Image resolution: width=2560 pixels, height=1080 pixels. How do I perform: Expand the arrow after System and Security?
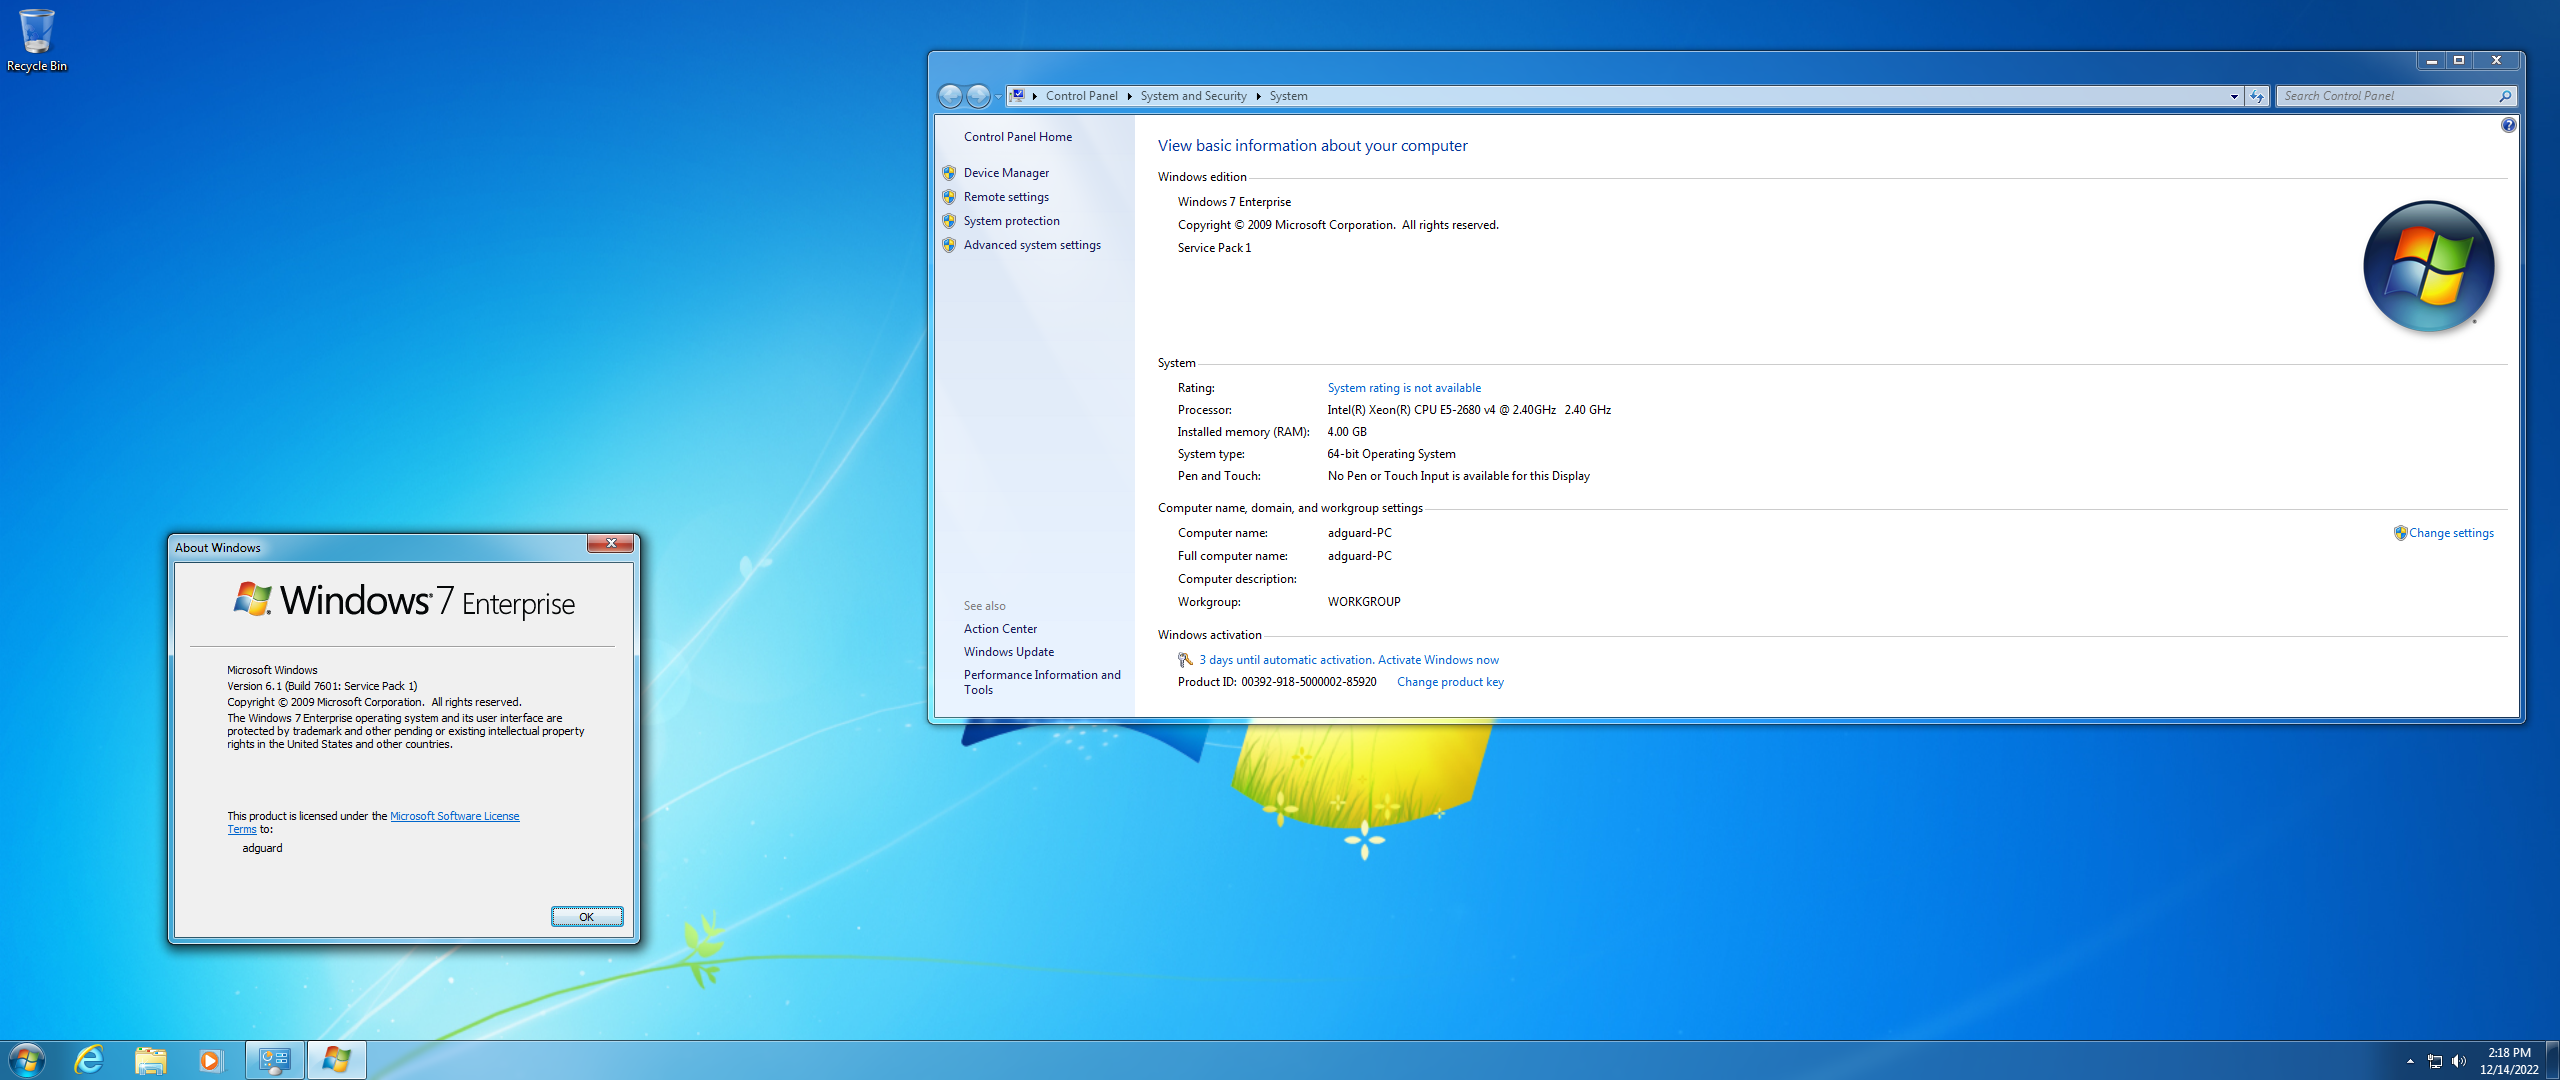click(1258, 96)
